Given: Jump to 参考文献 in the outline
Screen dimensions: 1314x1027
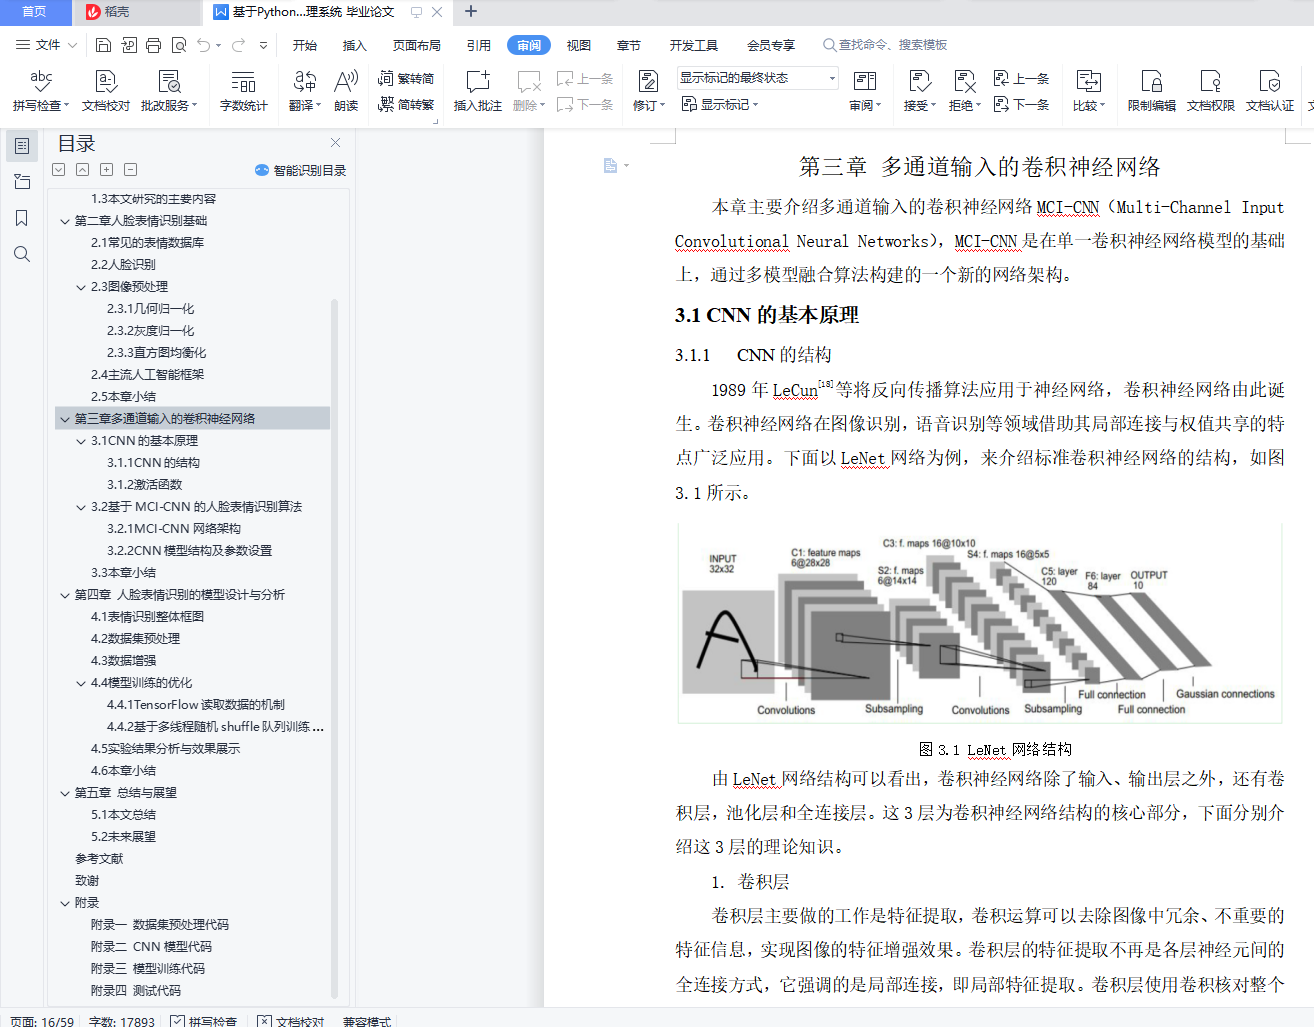Looking at the screenshot, I should coord(99,859).
